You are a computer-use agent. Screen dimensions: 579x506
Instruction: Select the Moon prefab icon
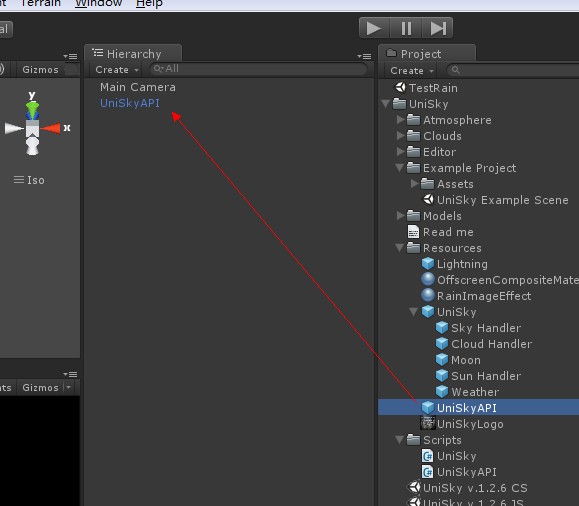click(442, 359)
